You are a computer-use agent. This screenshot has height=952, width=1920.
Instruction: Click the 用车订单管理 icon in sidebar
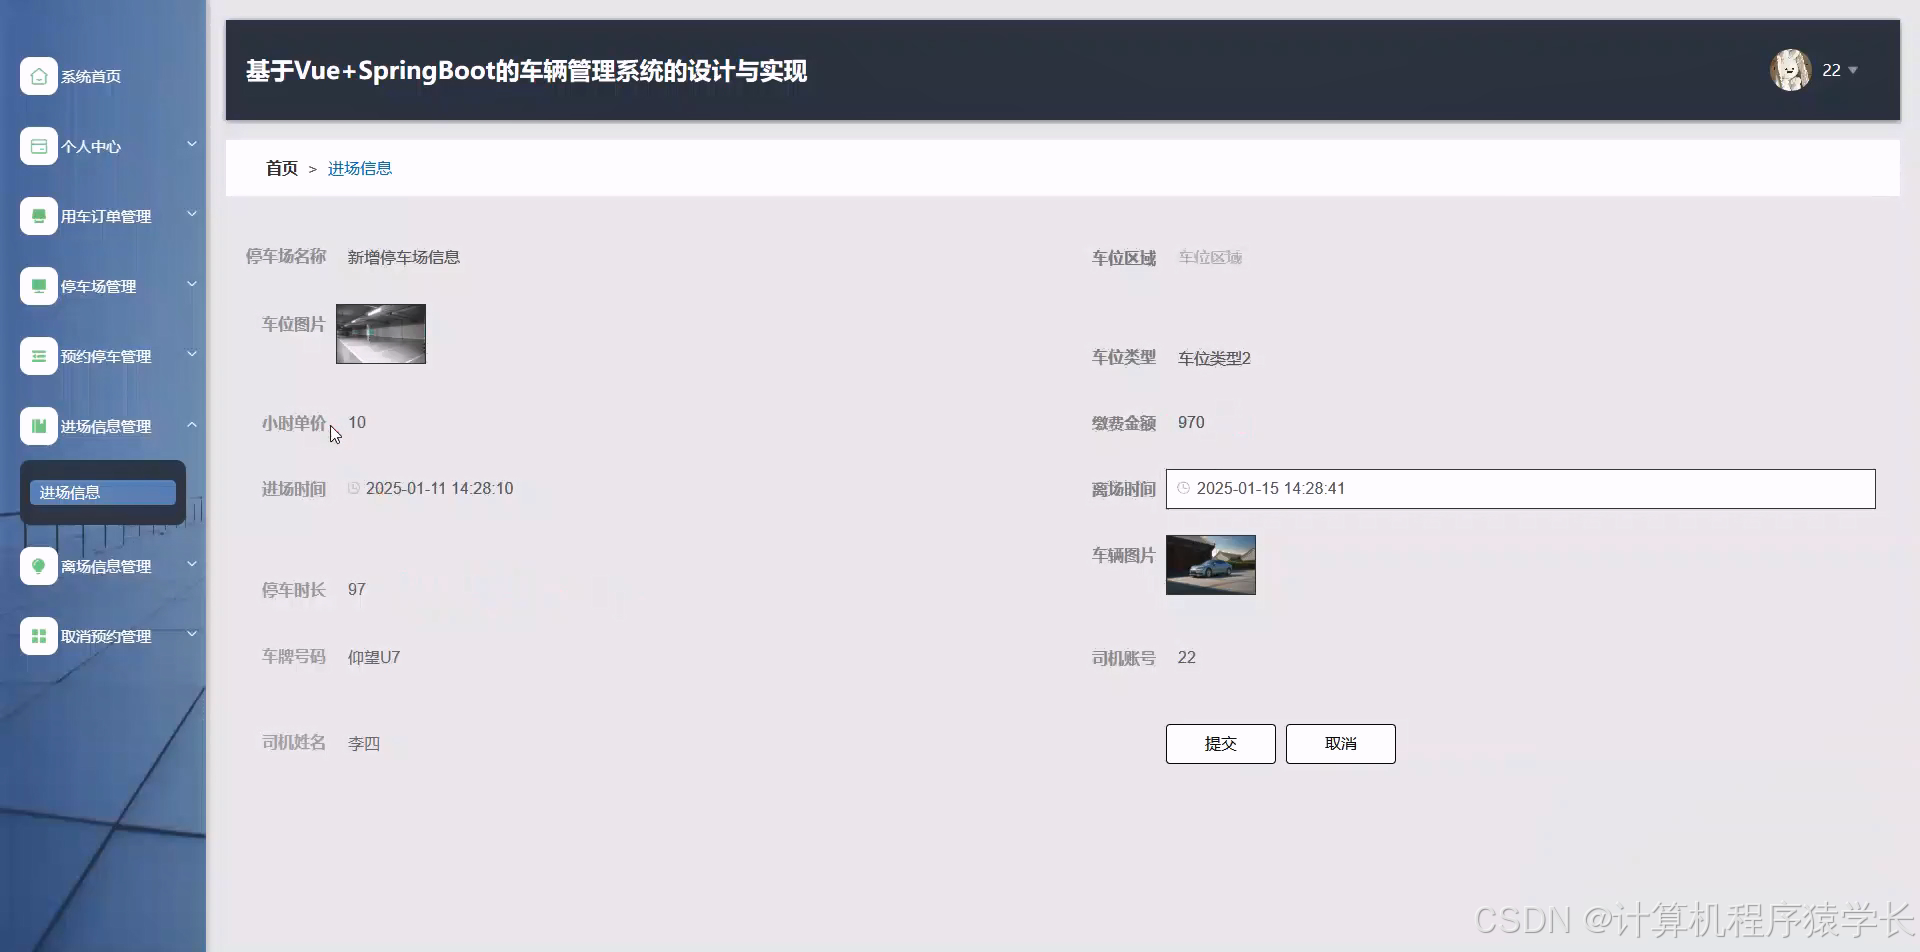pyautogui.click(x=39, y=216)
